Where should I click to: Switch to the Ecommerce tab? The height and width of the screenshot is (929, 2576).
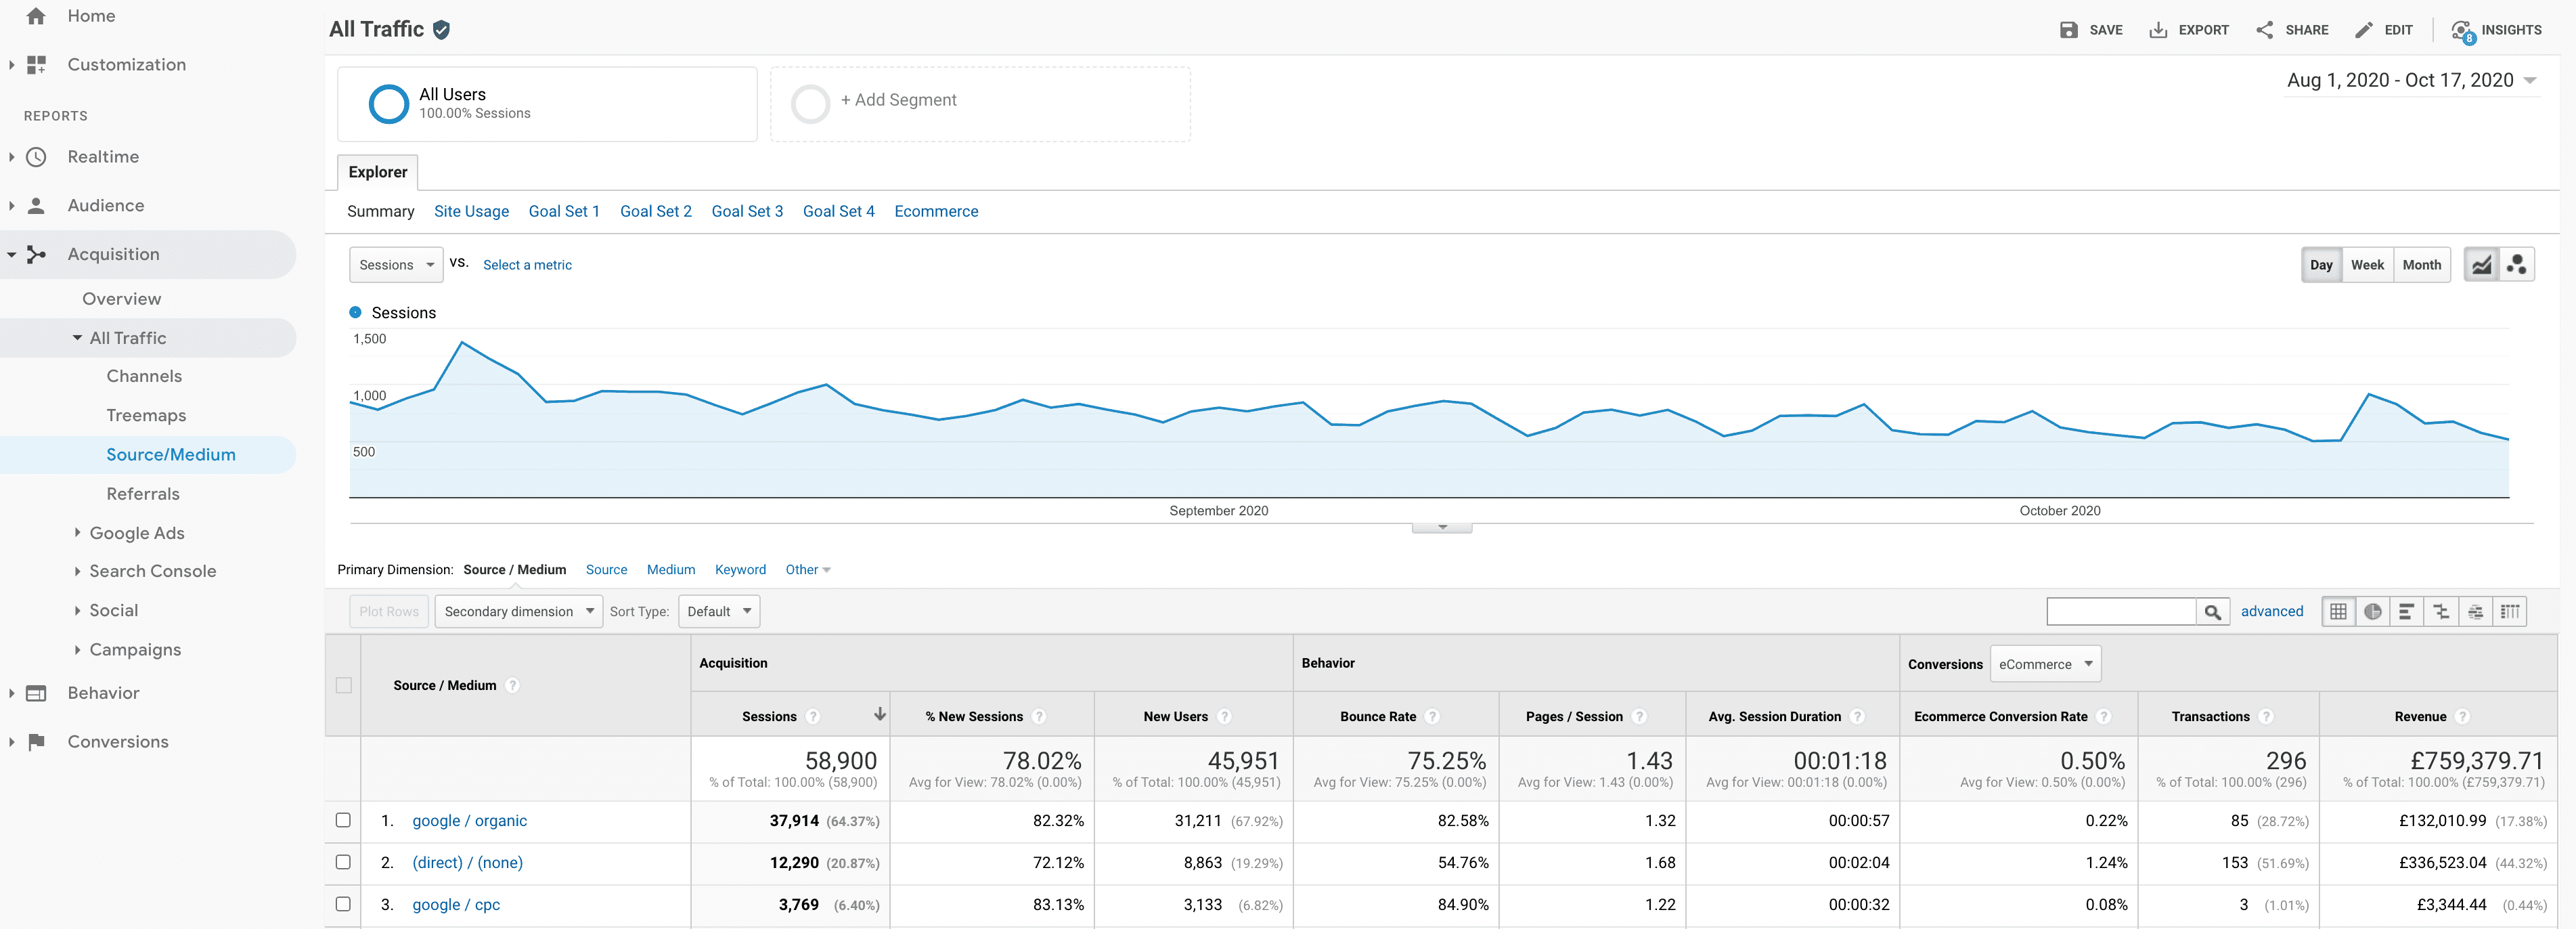coord(936,211)
